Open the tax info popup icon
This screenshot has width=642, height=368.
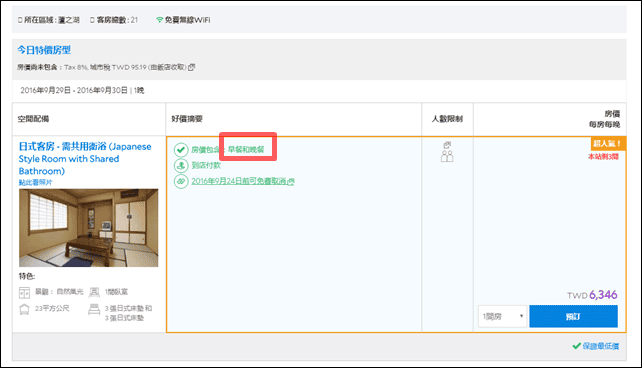pyautogui.click(x=191, y=67)
